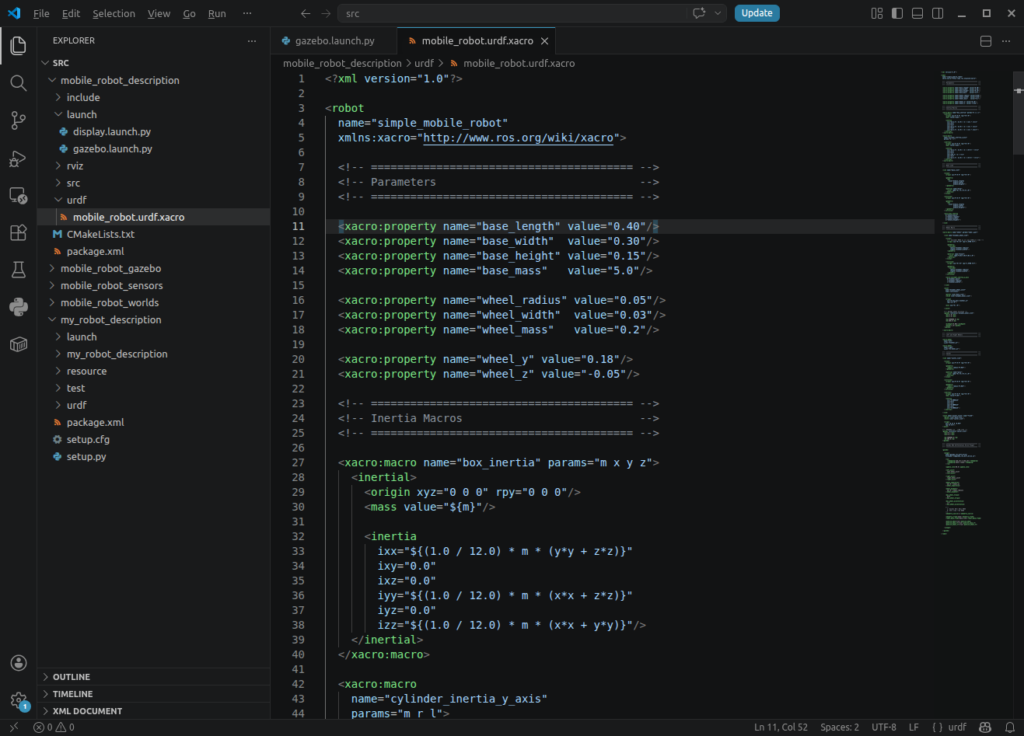Expand the rviz folder
This screenshot has height=736, width=1024.
[153, 166]
